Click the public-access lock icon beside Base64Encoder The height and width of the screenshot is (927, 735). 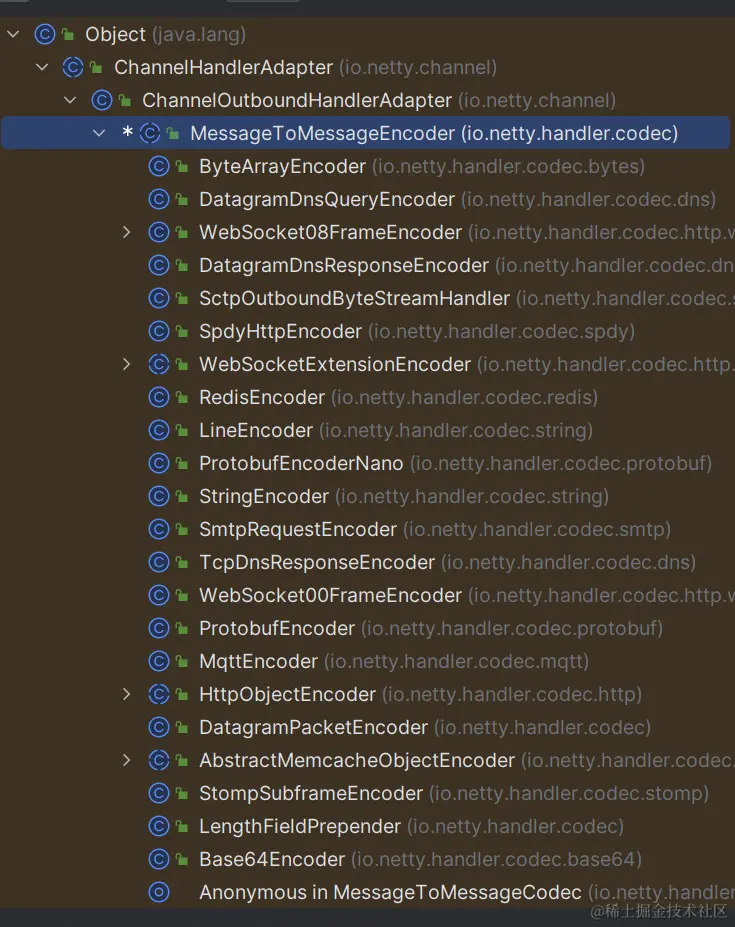tap(182, 860)
